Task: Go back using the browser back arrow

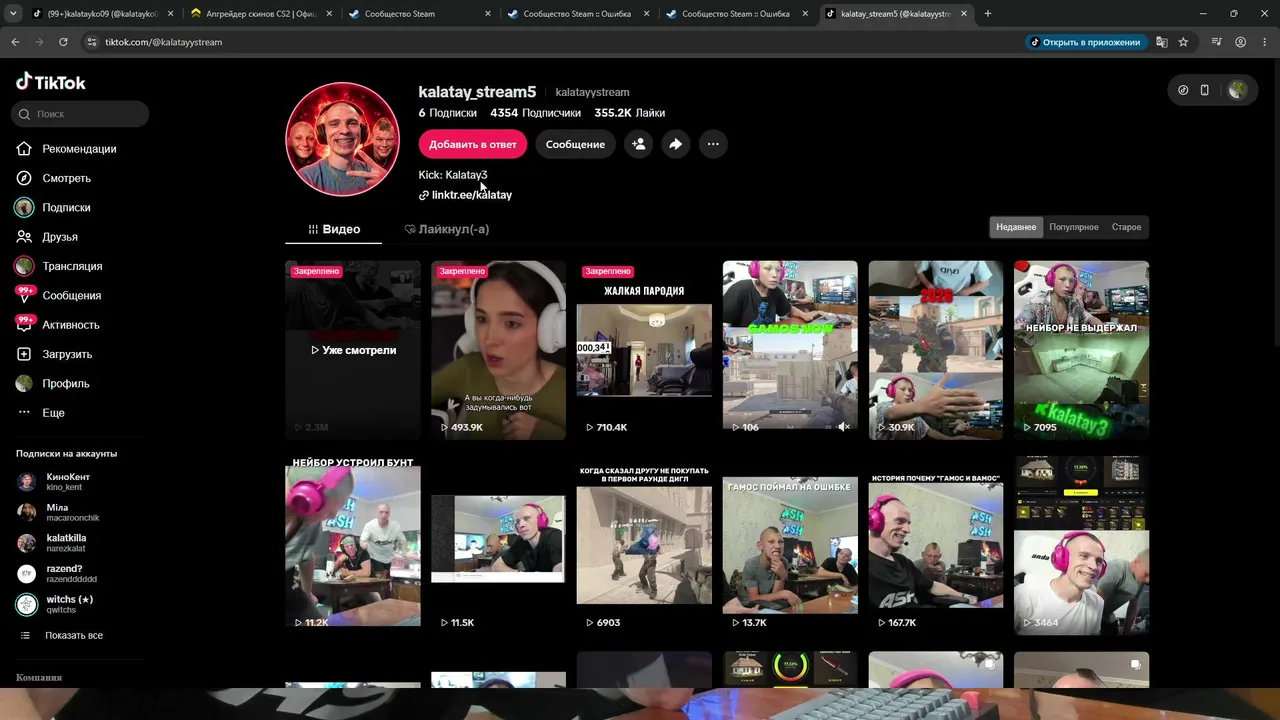Action: coord(15,42)
